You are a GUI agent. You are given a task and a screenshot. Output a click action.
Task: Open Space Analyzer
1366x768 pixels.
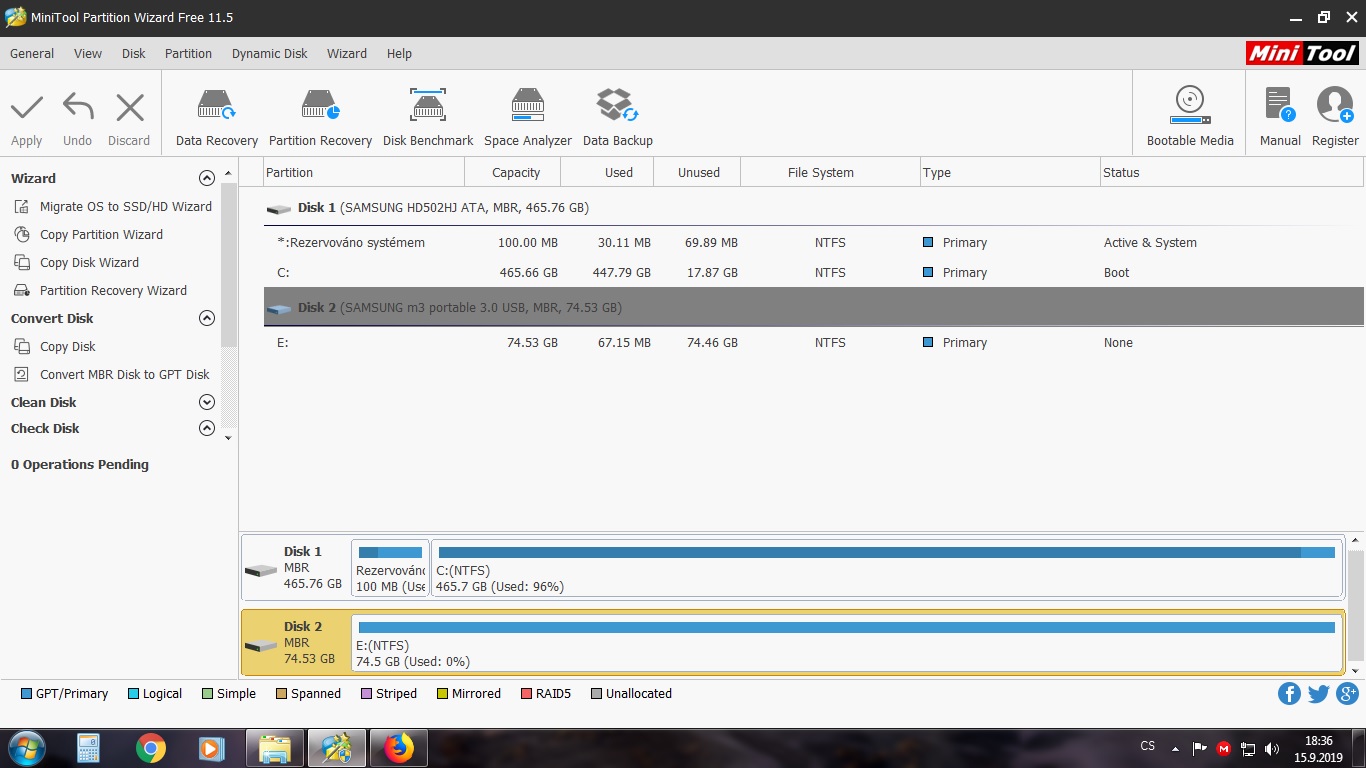click(x=528, y=117)
